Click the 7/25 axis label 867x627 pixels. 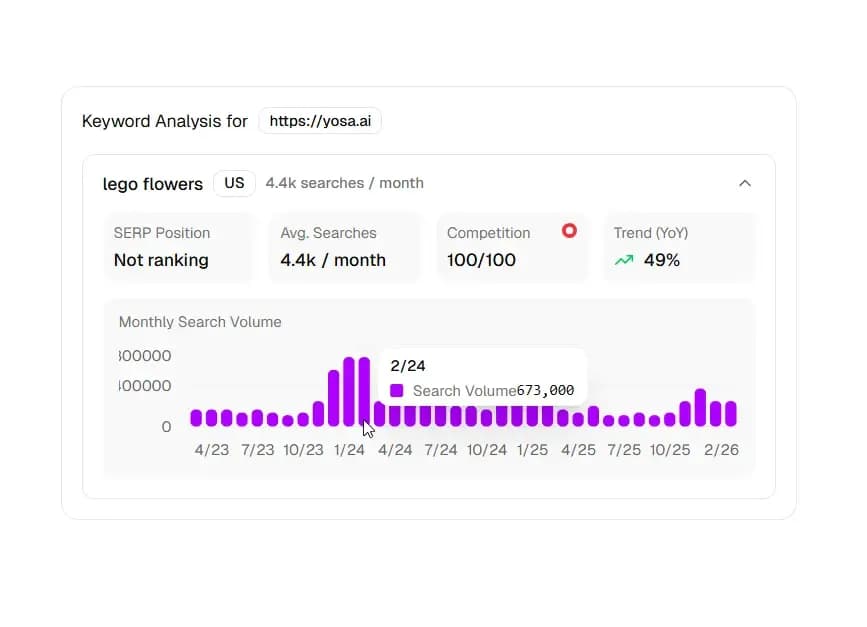[x=624, y=450]
